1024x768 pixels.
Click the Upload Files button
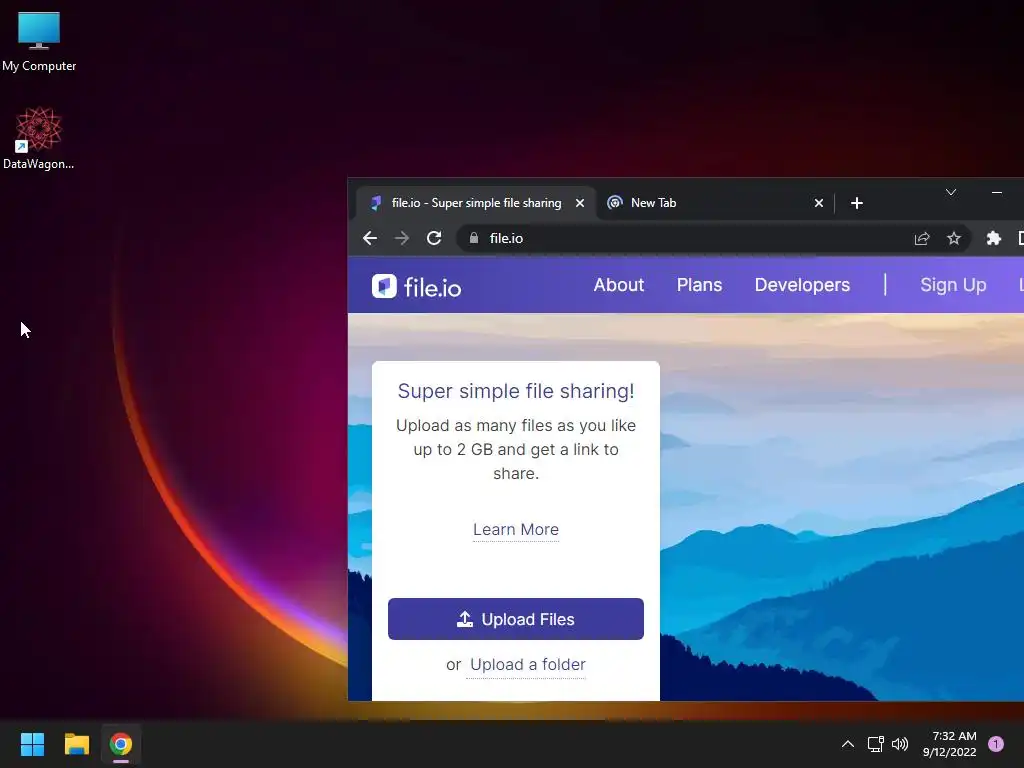(x=516, y=619)
